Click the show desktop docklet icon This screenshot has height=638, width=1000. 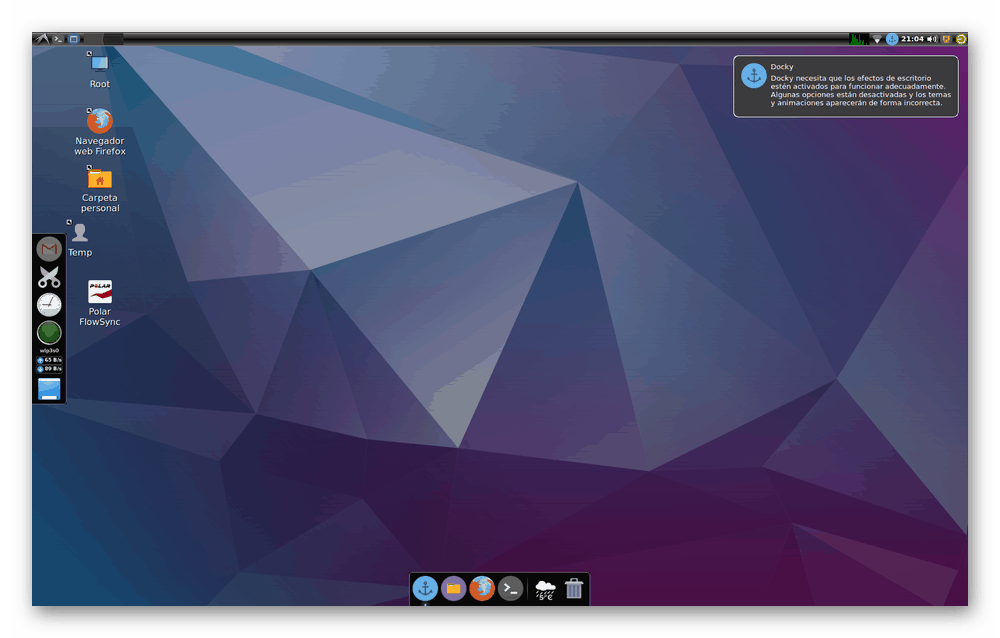tap(49, 389)
